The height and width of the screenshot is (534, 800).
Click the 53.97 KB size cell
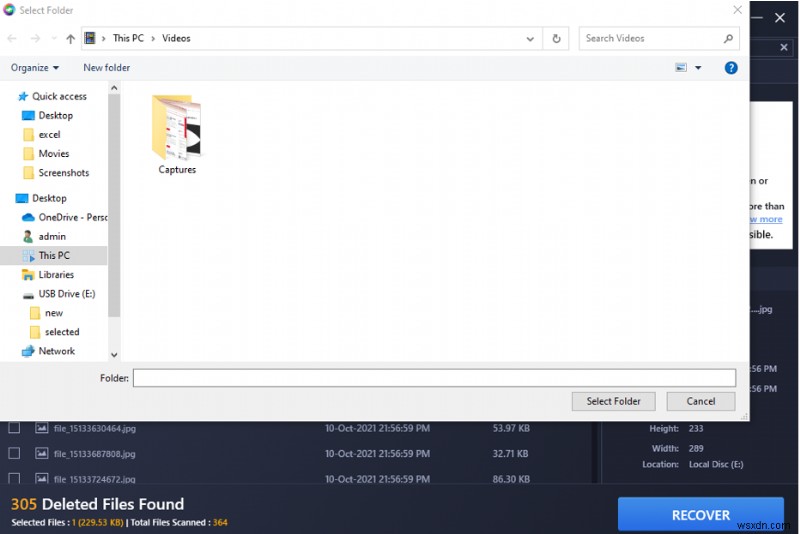tap(511, 428)
